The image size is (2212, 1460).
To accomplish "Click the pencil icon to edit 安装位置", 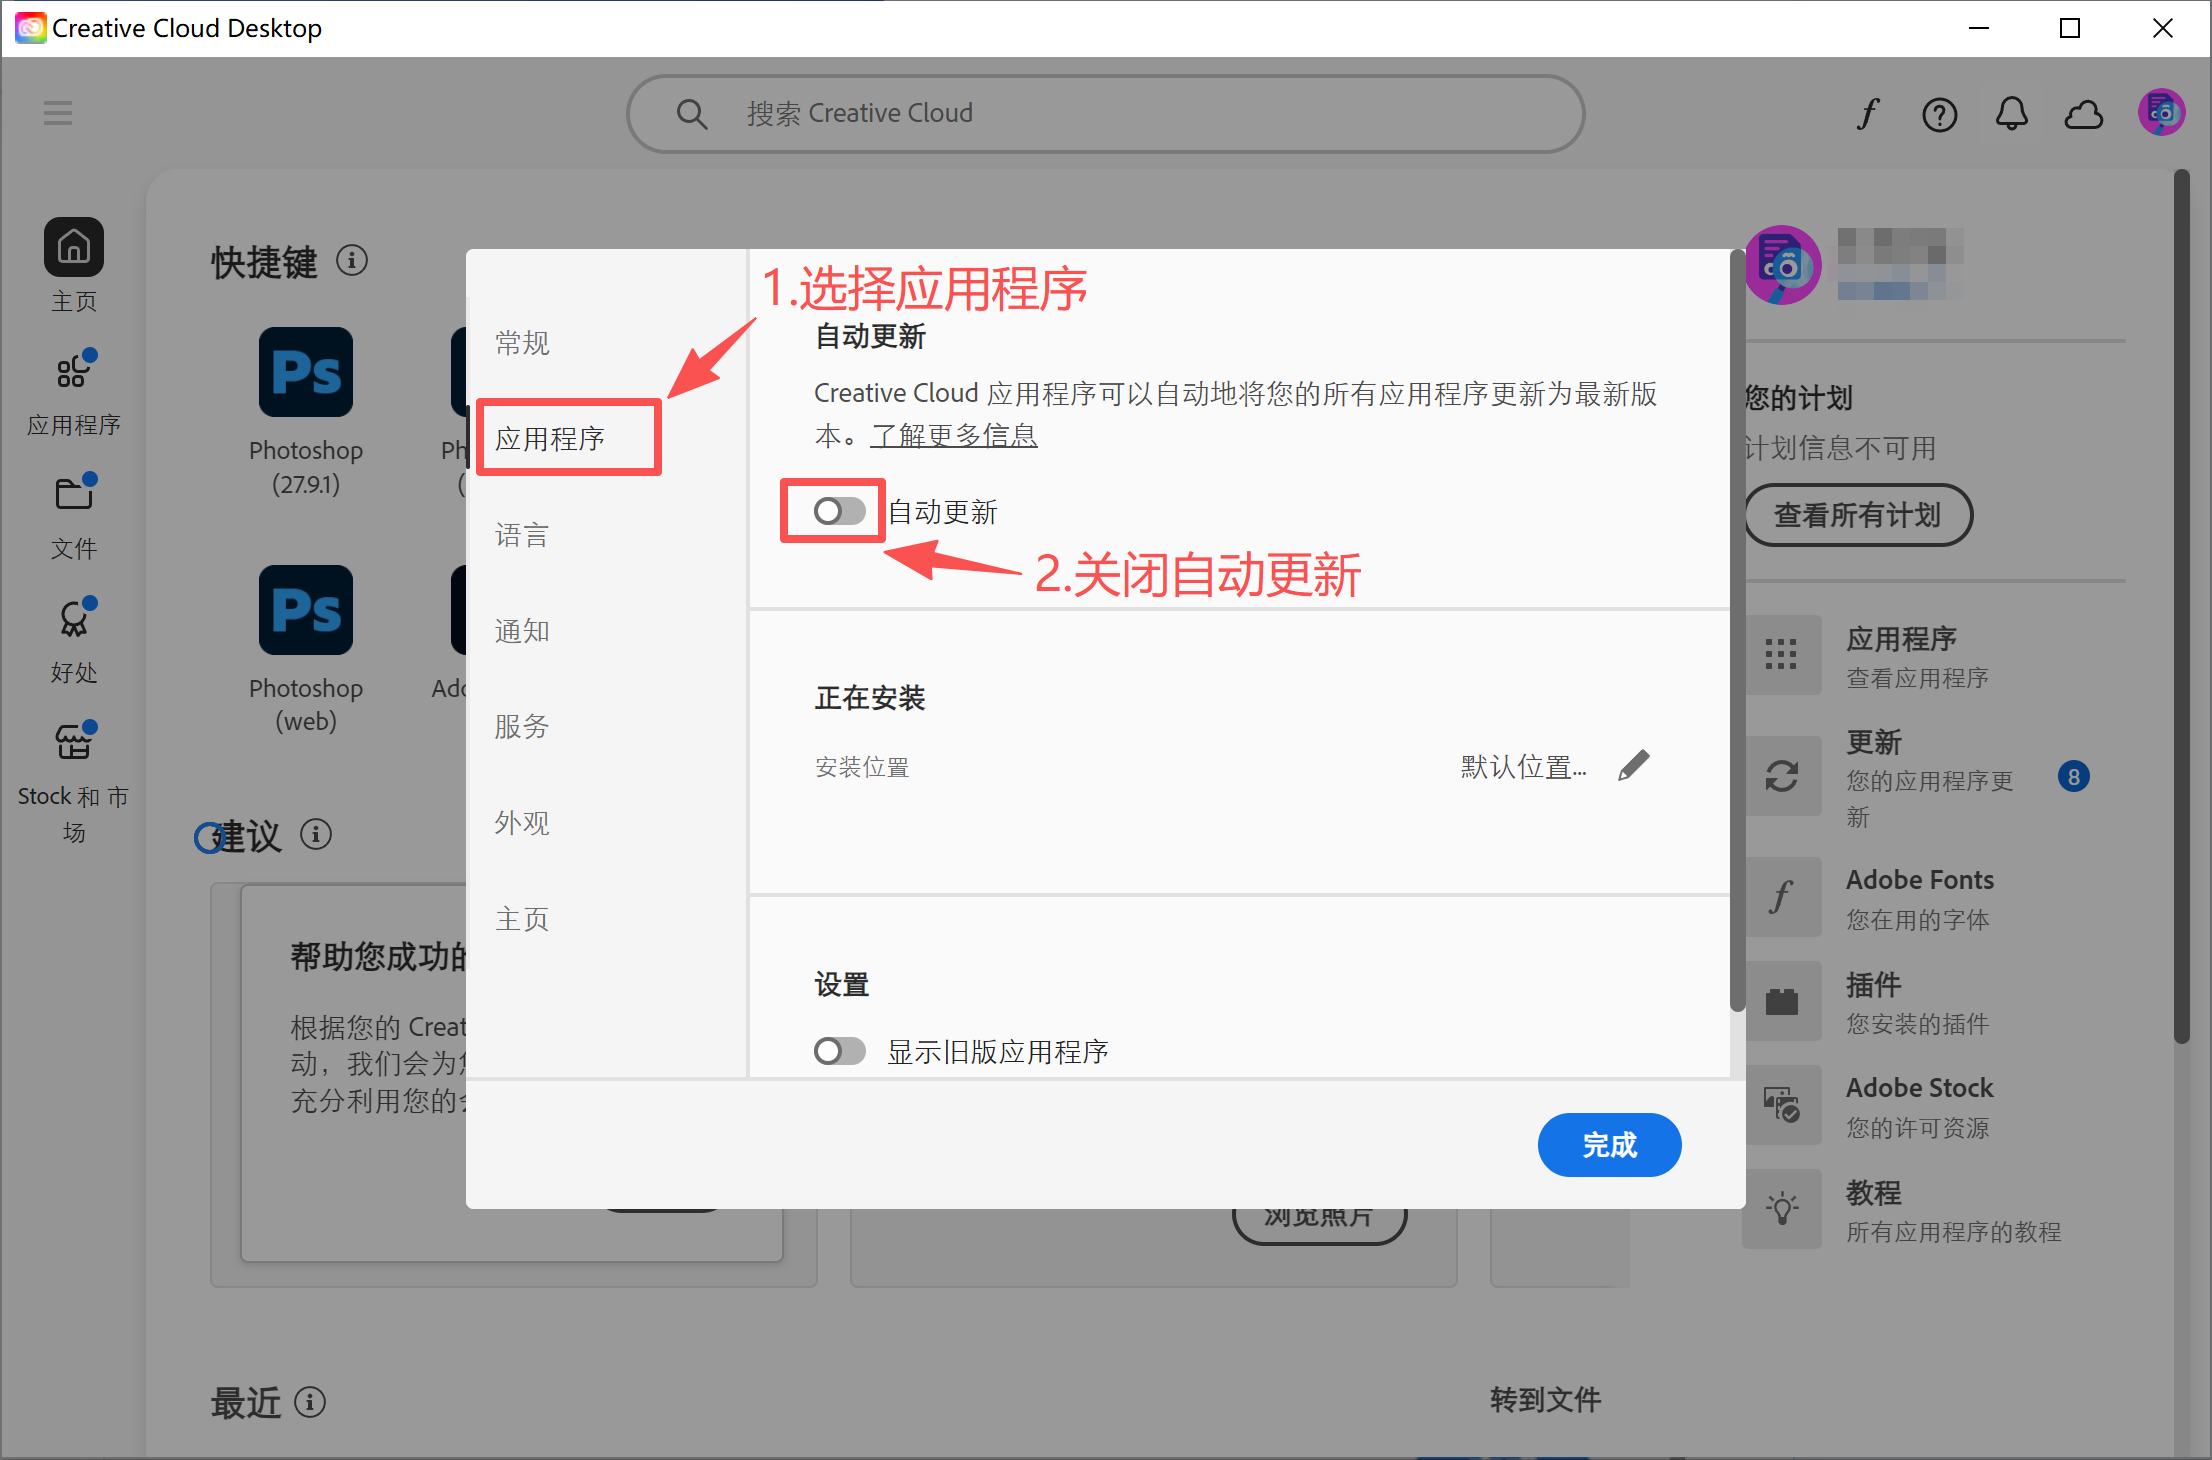I will point(1633,766).
